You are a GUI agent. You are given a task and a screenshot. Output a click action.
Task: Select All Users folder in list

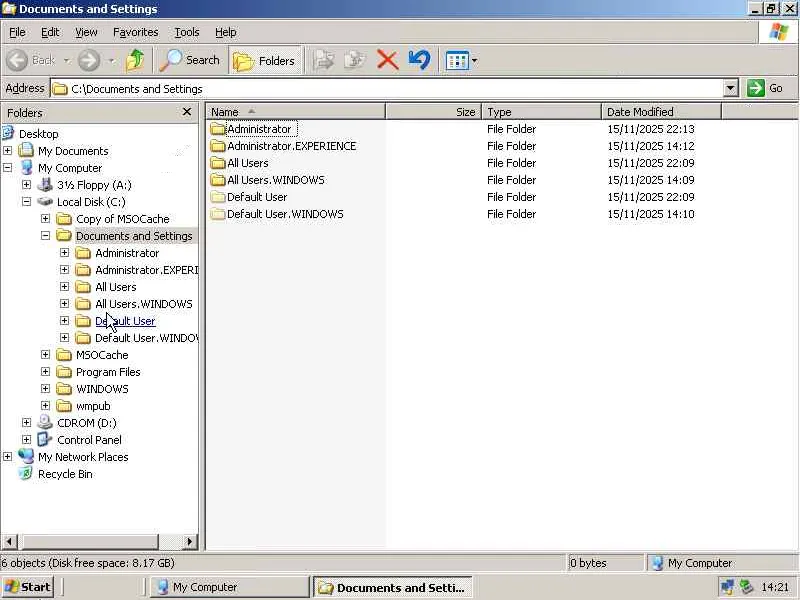point(240,163)
